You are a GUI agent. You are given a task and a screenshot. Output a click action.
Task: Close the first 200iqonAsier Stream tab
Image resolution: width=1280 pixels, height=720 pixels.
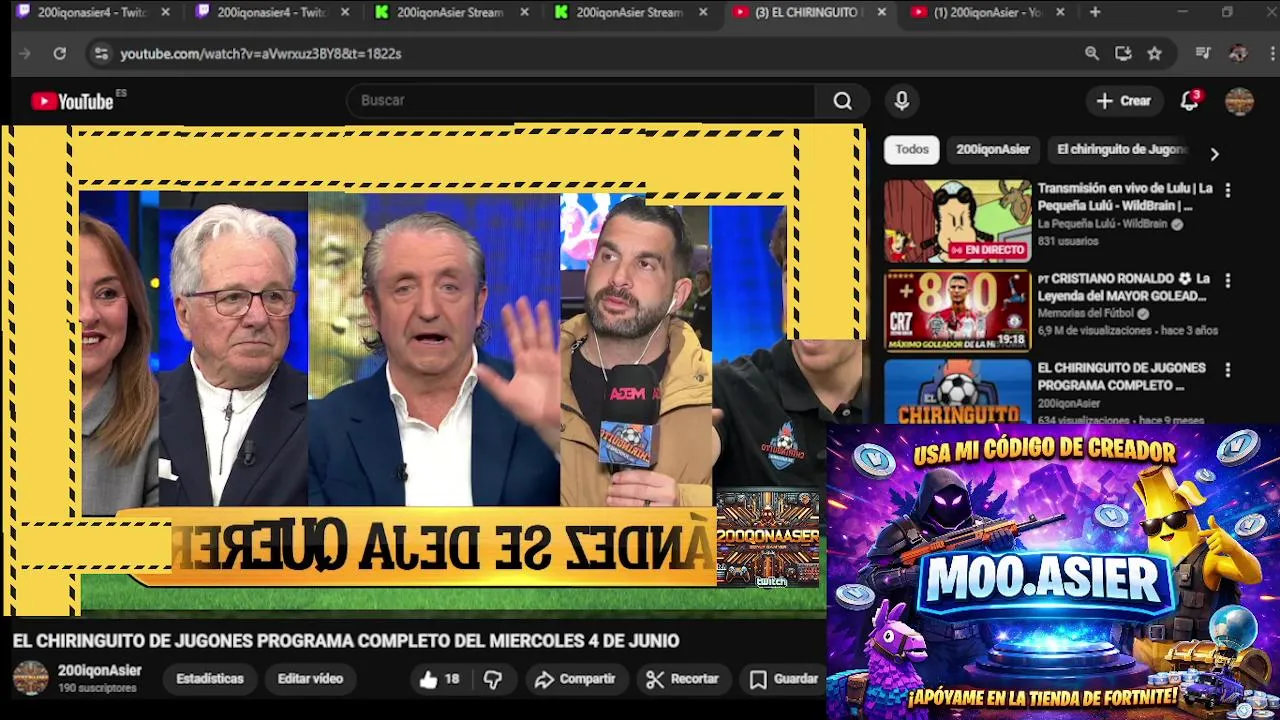click(x=524, y=12)
